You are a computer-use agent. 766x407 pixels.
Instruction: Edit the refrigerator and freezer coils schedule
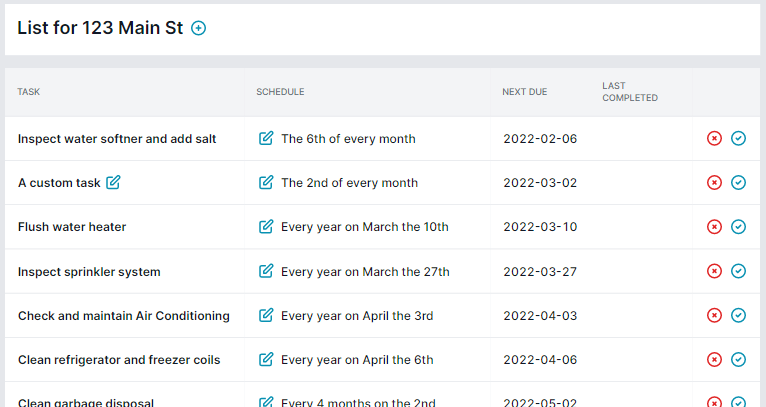pyautogui.click(x=265, y=359)
